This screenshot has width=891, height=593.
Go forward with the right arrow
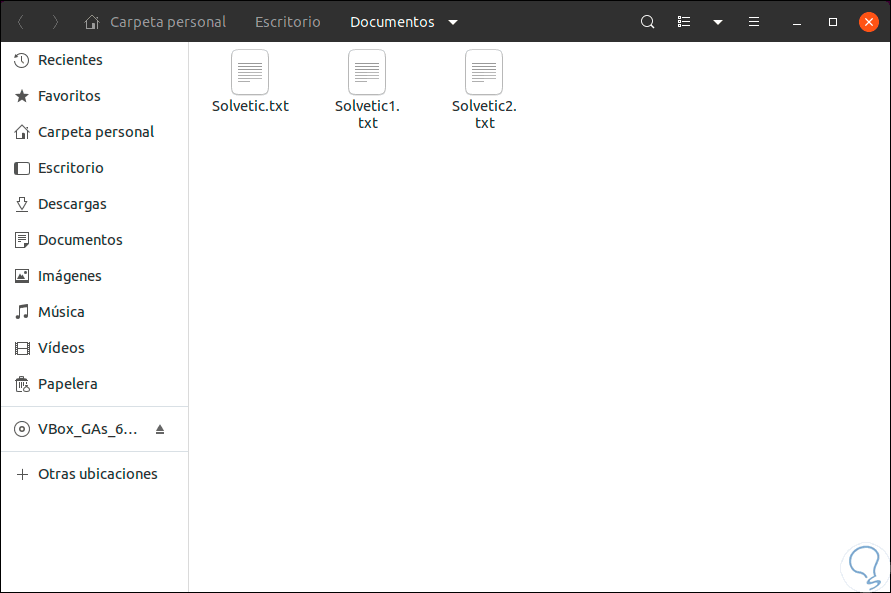click(x=55, y=22)
